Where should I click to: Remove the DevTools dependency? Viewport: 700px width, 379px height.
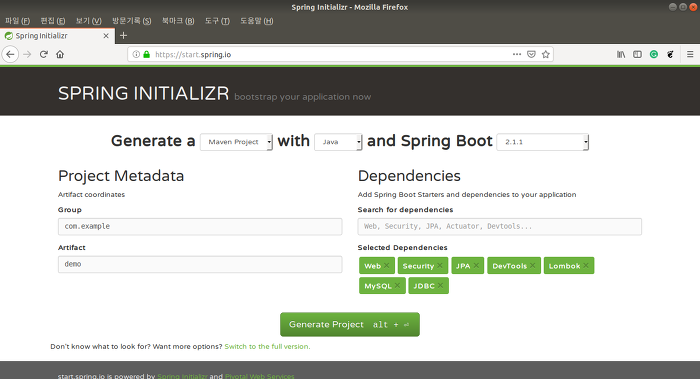tap(532, 266)
